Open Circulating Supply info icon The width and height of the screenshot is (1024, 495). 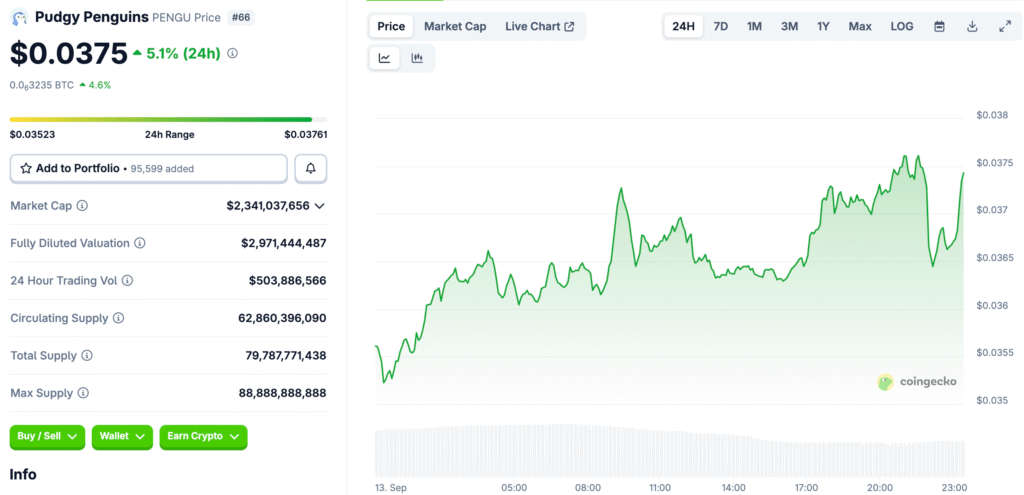click(x=118, y=318)
